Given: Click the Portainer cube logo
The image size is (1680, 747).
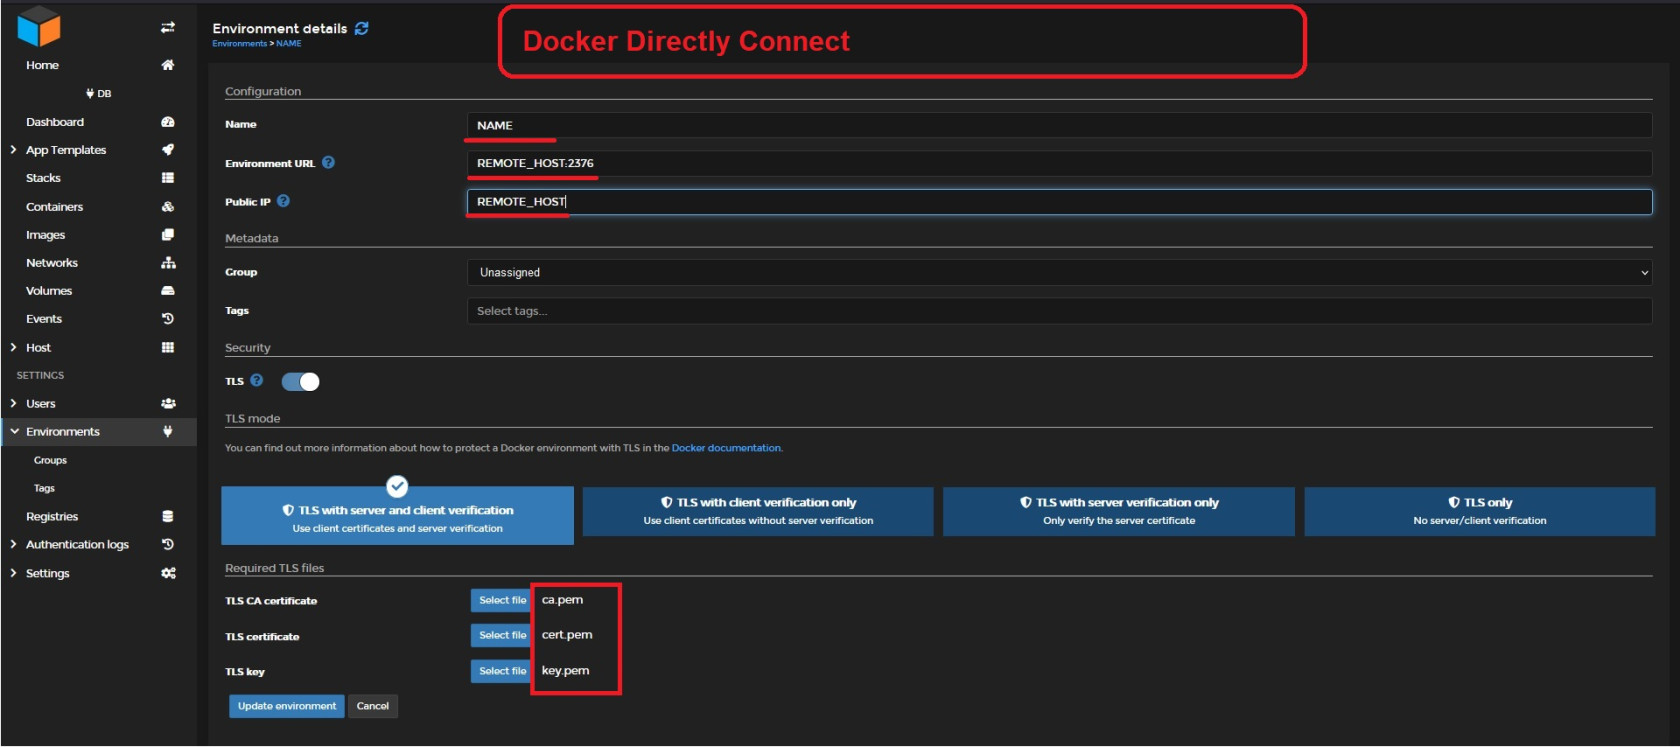Looking at the screenshot, I should [x=39, y=26].
